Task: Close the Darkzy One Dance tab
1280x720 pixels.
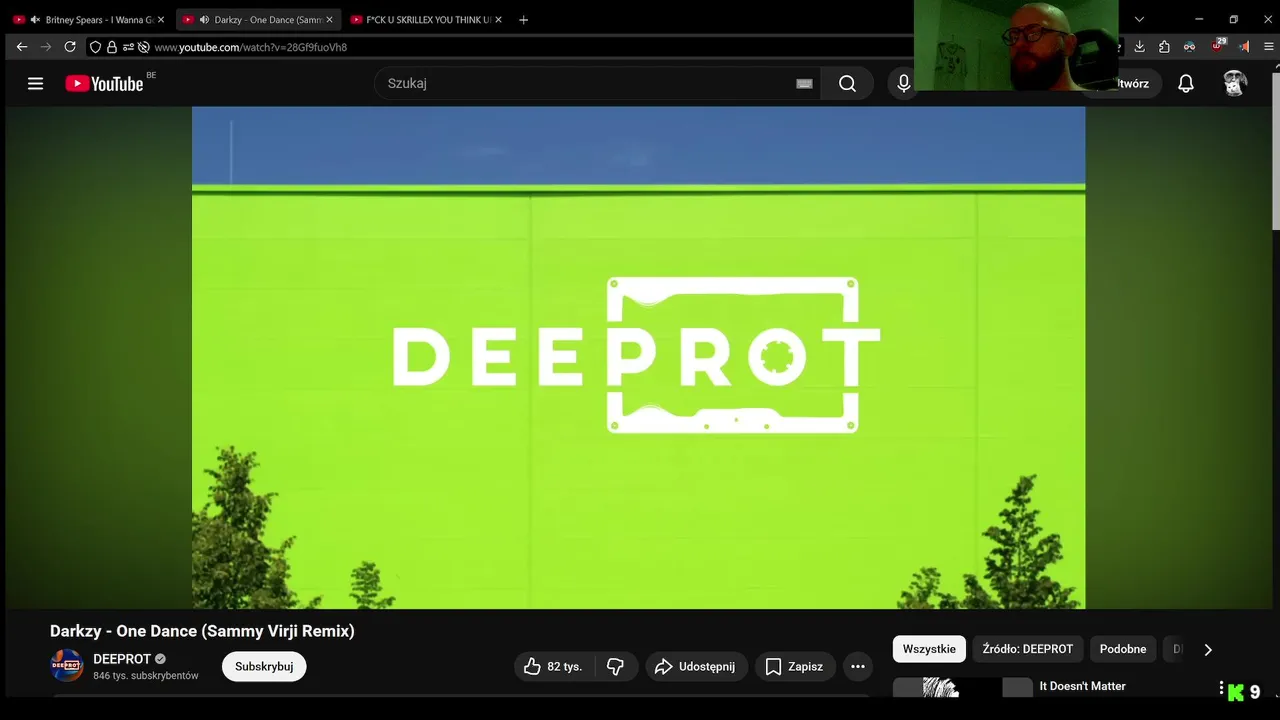Action: pyautogui.click(x=329, y=20)
